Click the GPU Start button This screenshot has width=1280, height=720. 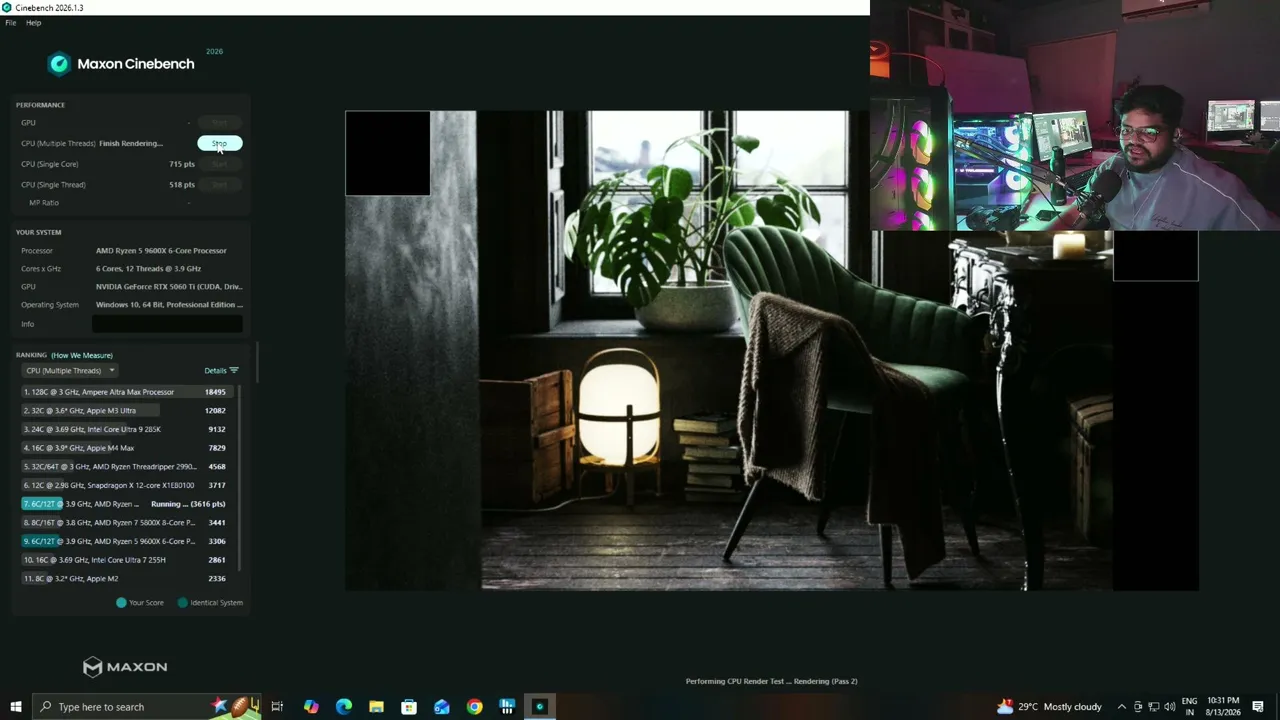(220, 123)
